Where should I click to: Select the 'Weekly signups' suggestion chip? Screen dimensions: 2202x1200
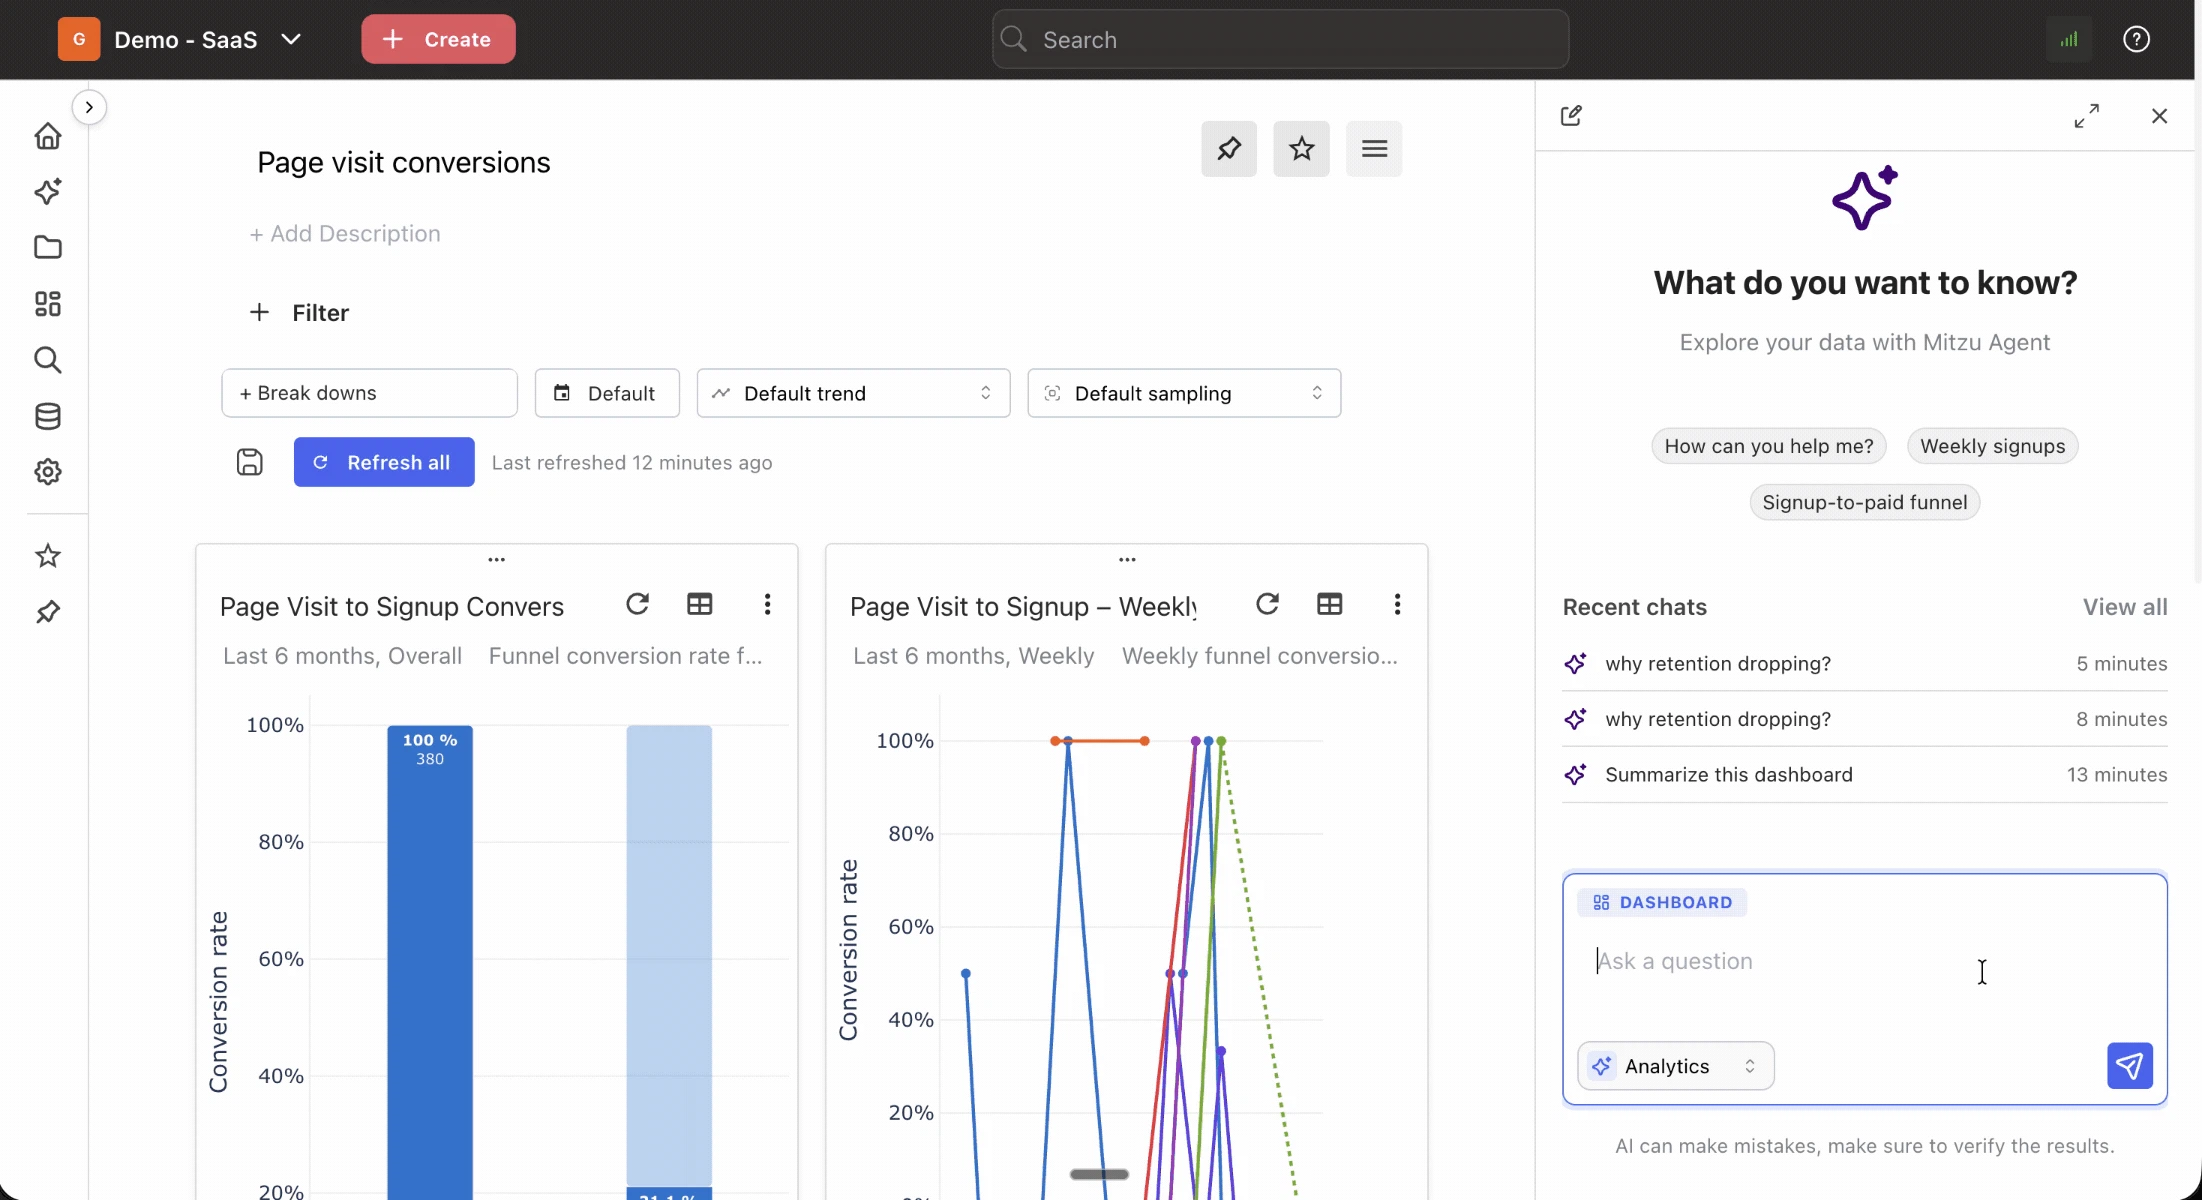click(1993, 446)
